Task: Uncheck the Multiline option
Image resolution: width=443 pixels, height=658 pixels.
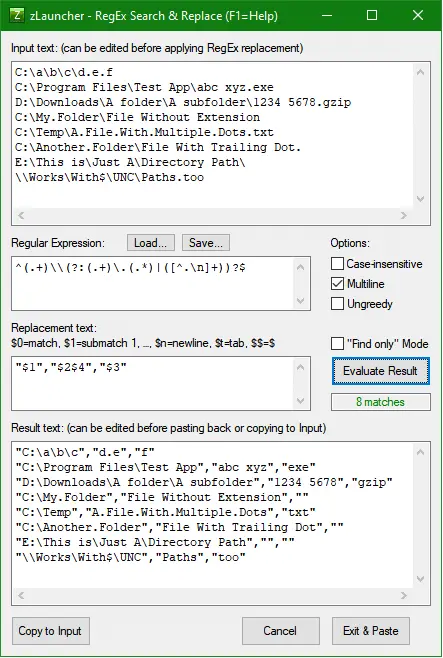Action: (x=337, y=284)
